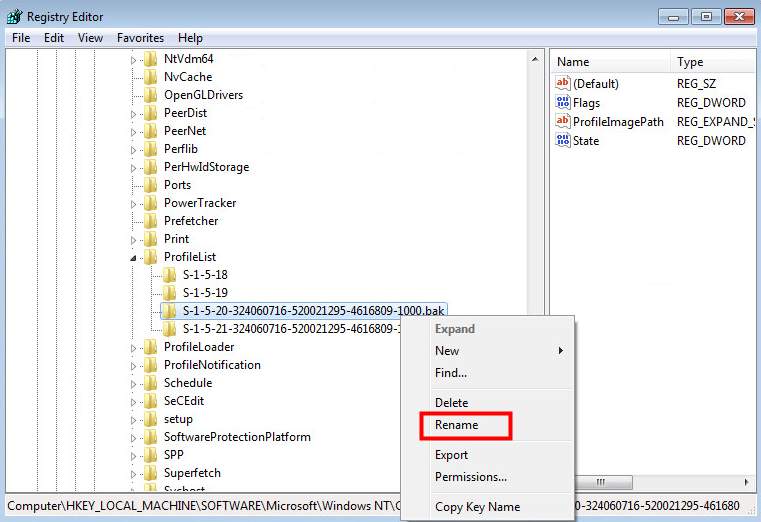Image resolution: width=761 pixels, height=522 pixels.
Task: Click the NvCache folder icon
Action: (x=150, y=77)
